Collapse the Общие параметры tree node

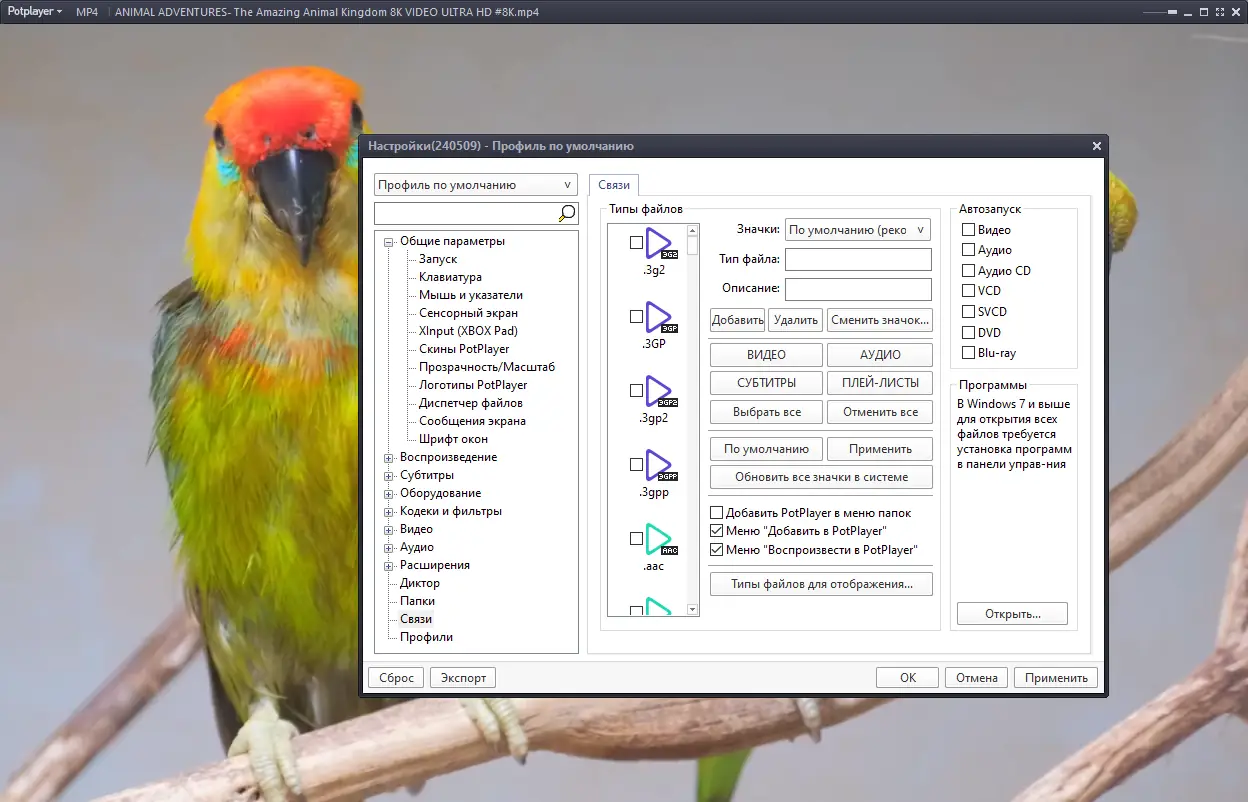389,241
